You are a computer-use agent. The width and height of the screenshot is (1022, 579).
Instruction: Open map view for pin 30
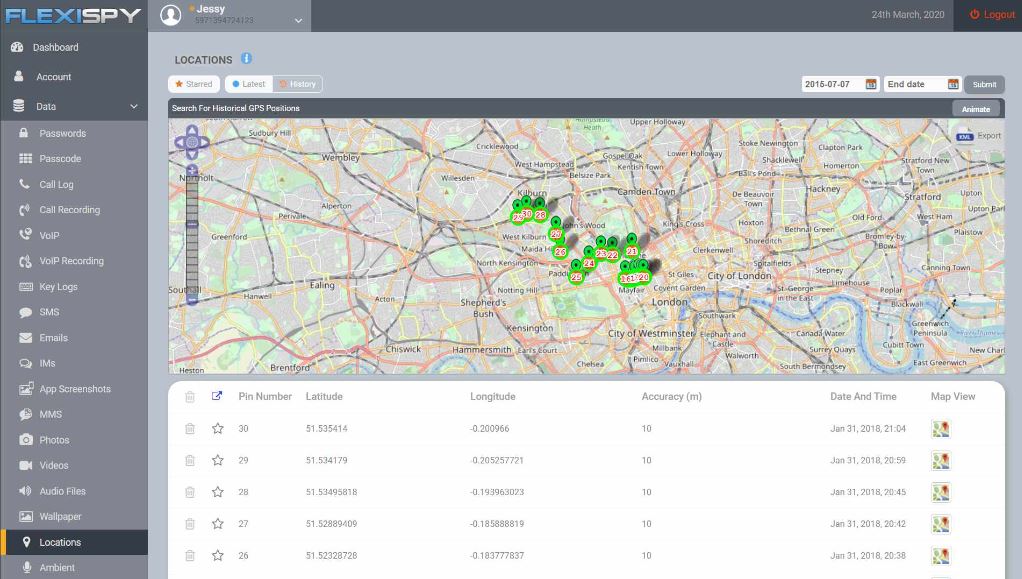pos(941,428)
